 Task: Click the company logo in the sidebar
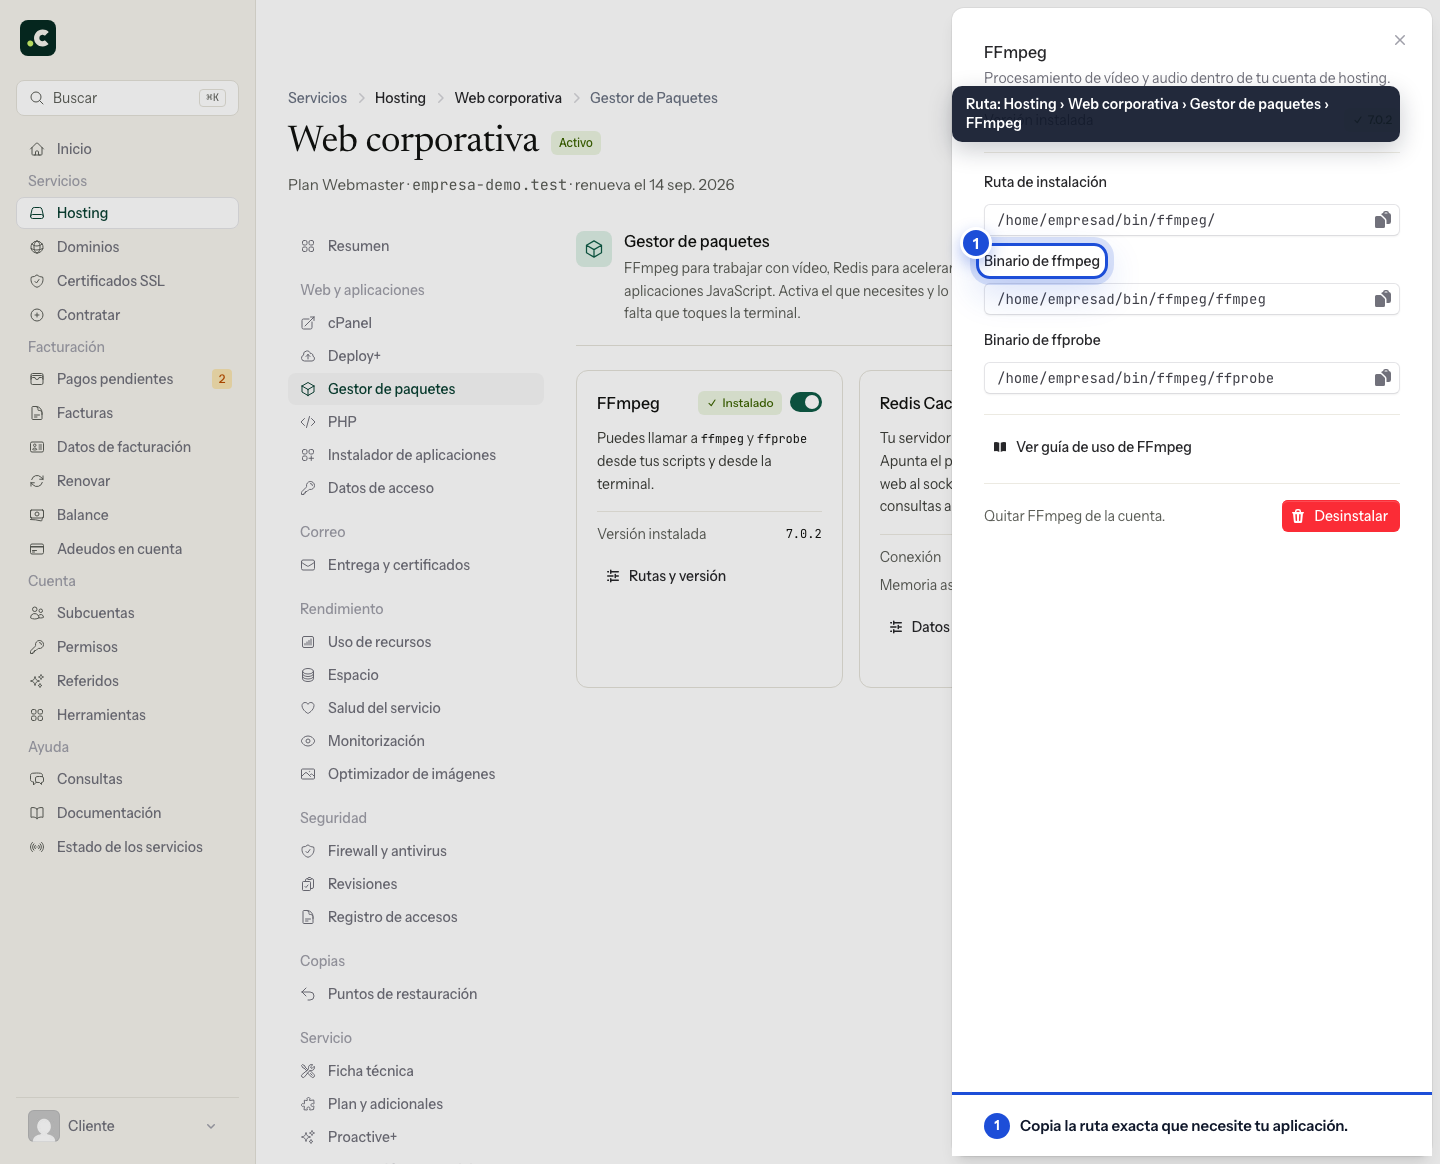tap(38, 38)
